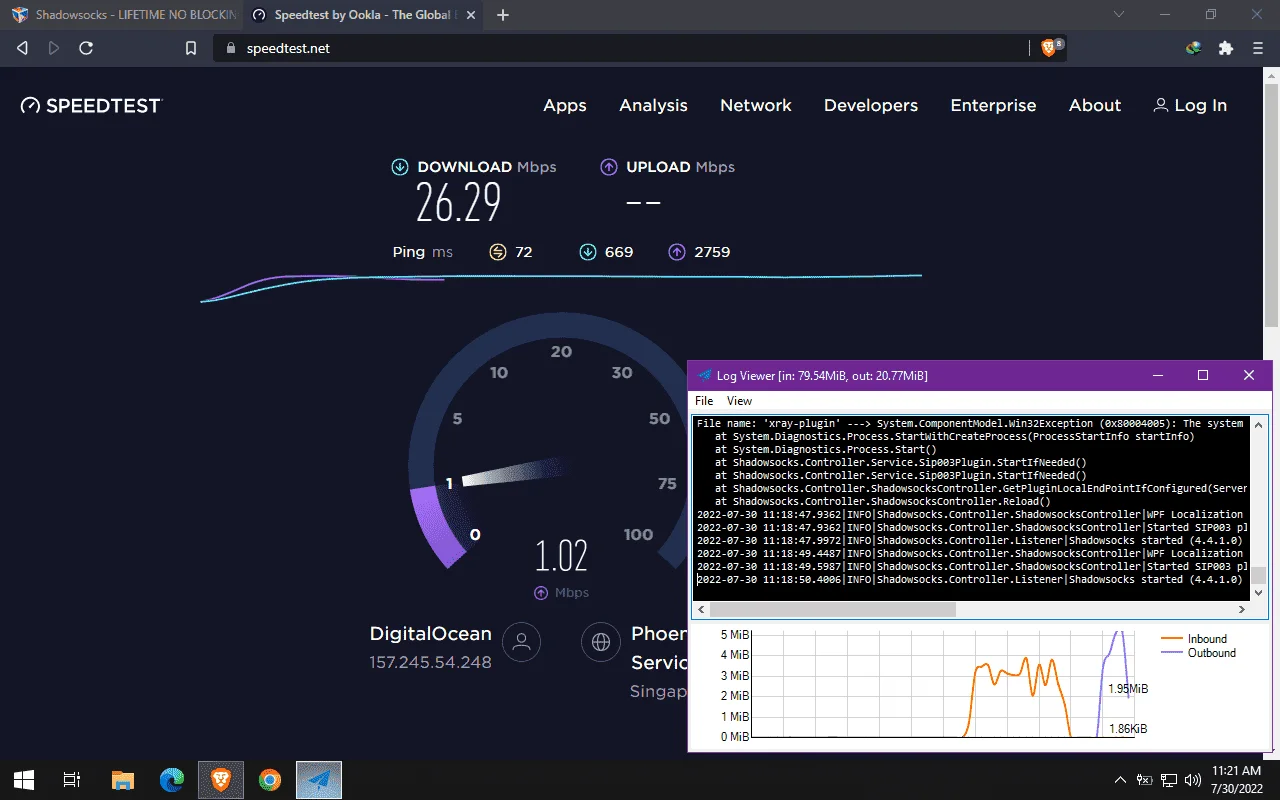Click the IP address 157.245.54.248
Image resolution: width=1280 pixels, height=800 pixels.
pyautogui.click(x=430, y=663)
